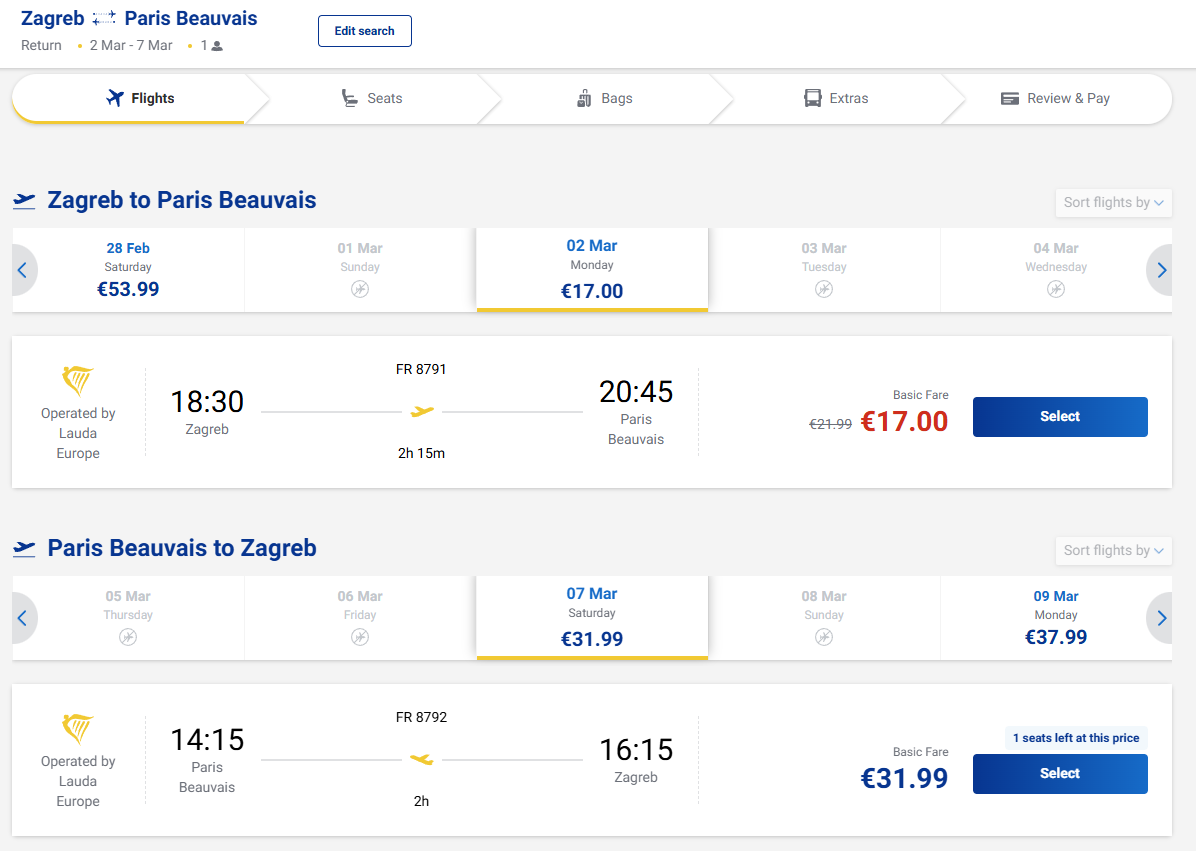1196x851 pixels.
Task: Open Sort flights by for Zagreb departure
Action: (x=1113, y=202)
